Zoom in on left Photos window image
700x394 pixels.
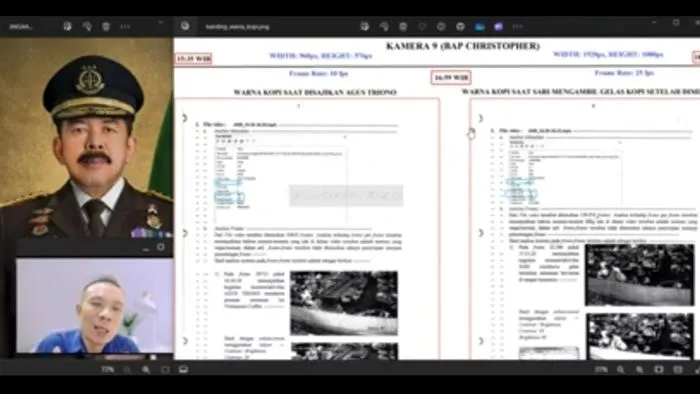pos(146,369)
